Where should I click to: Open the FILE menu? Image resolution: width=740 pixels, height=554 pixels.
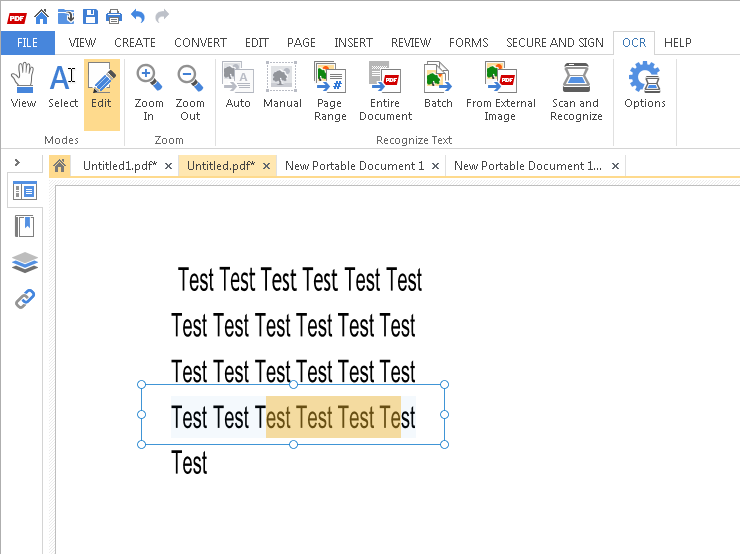pos(27,43)
